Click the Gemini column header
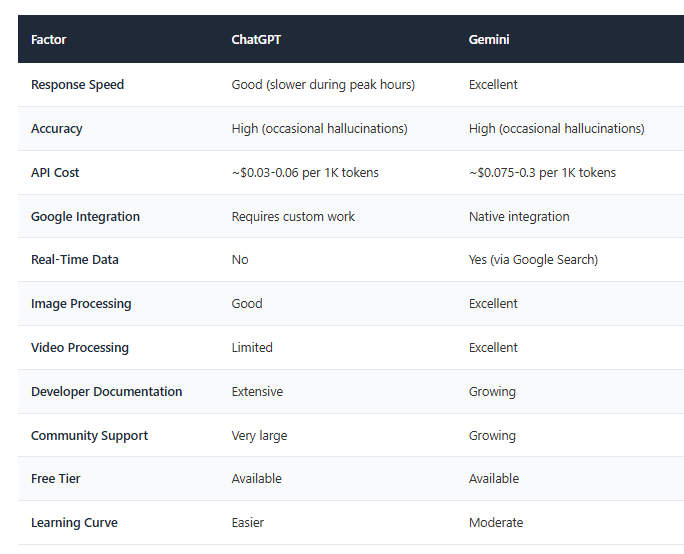 491,40
